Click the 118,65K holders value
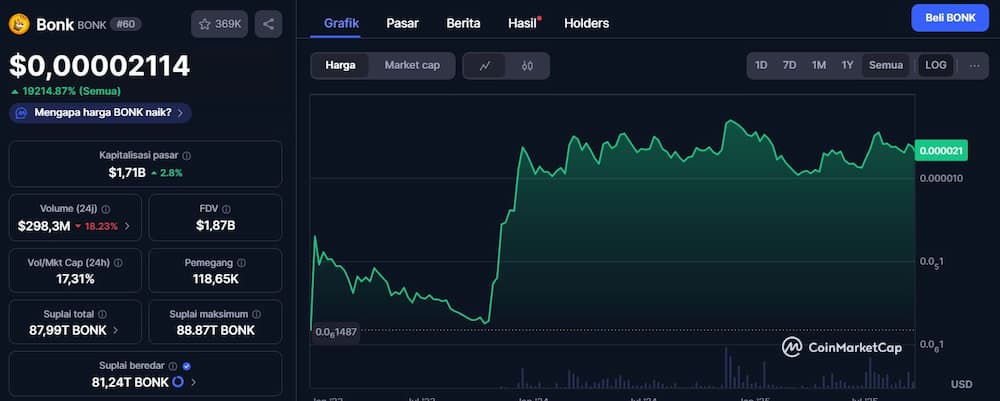 coord(216,279)
